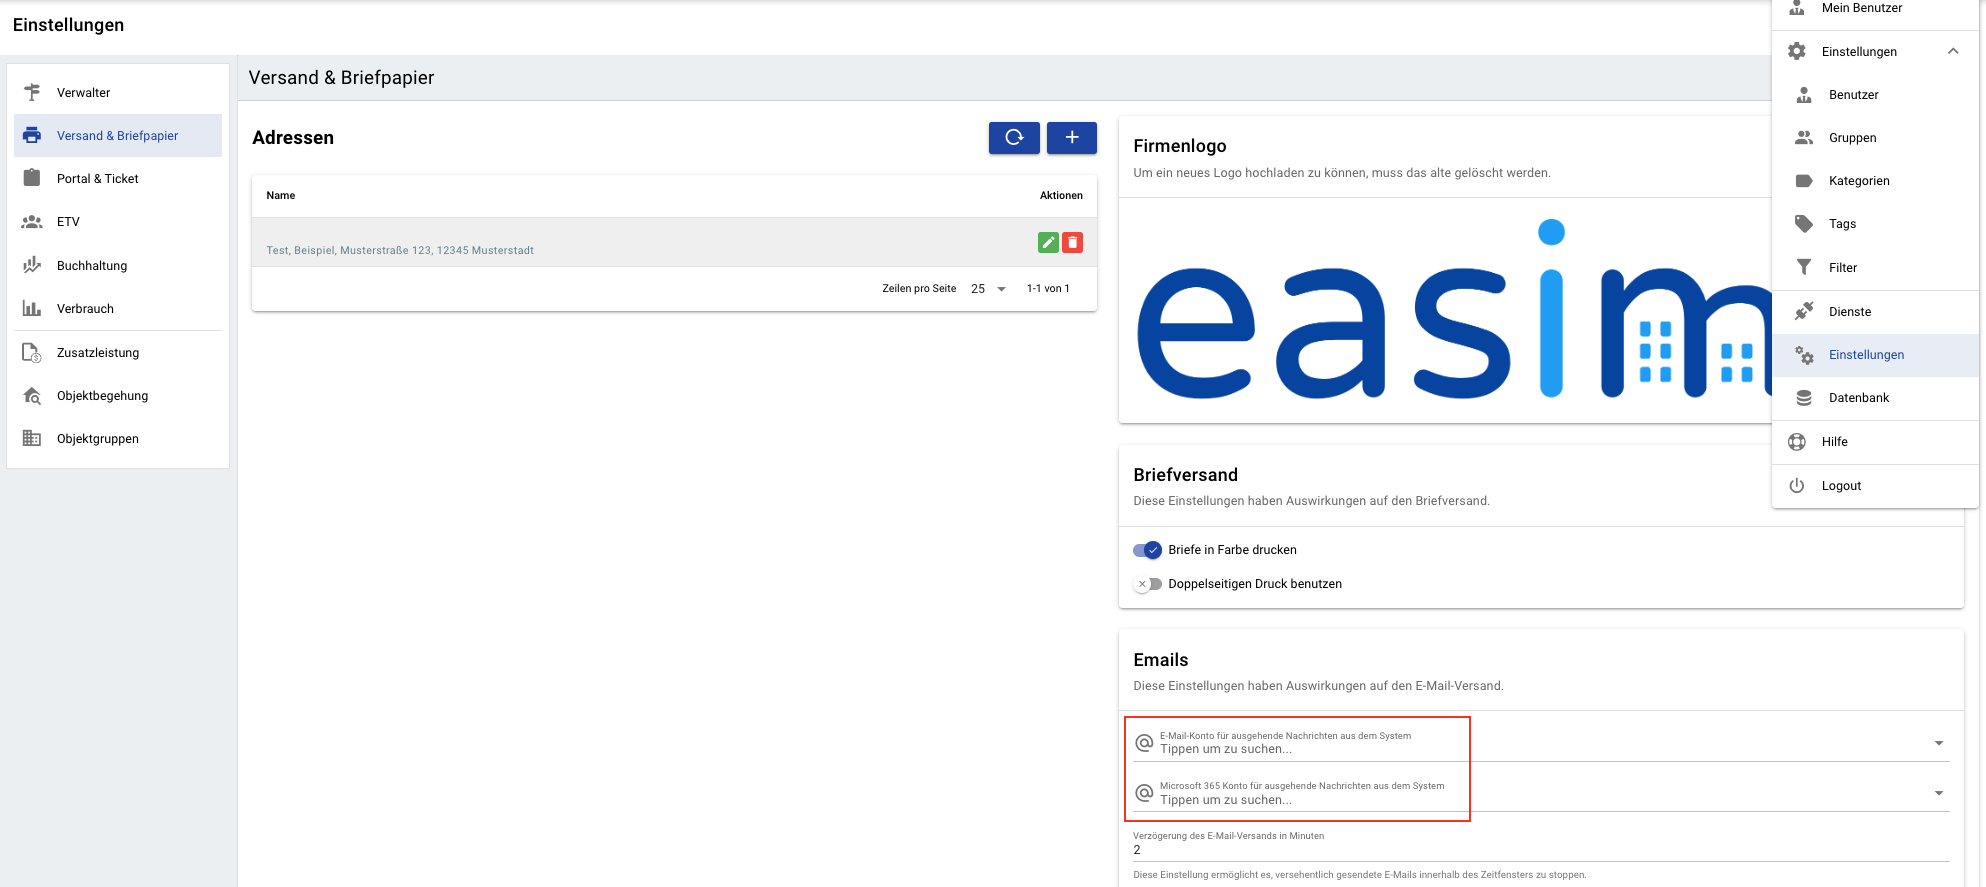Open the E-Mail-Konto outgoing messages dropdown
The image size is (1986, 887).
tap(1939, 743)
